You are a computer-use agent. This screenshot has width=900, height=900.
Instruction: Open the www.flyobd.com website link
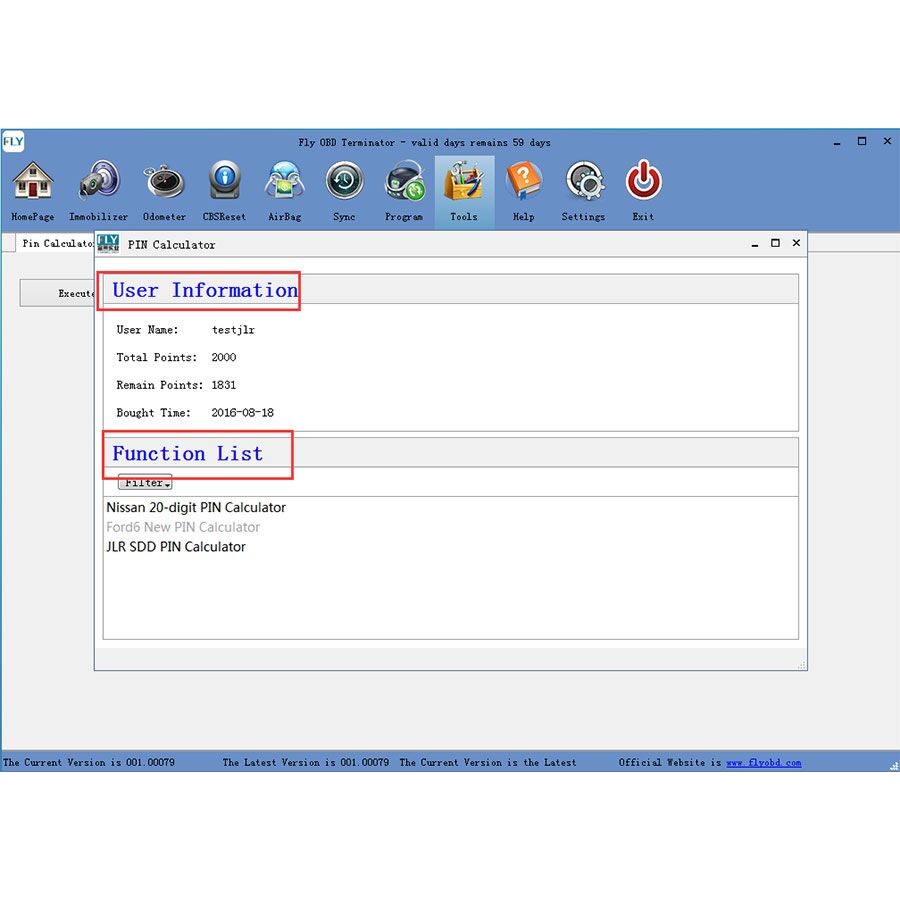tap(763, 762)
